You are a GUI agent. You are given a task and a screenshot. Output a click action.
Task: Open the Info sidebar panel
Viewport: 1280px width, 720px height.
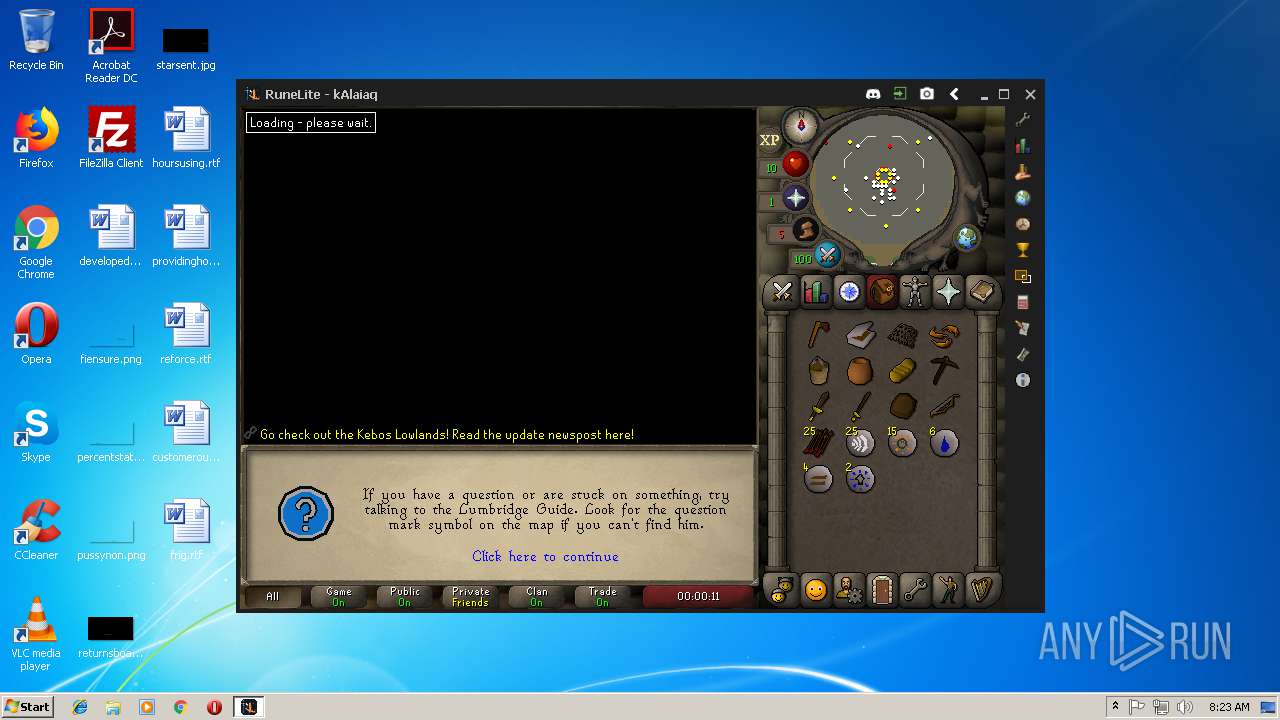tap(1022, 380)
